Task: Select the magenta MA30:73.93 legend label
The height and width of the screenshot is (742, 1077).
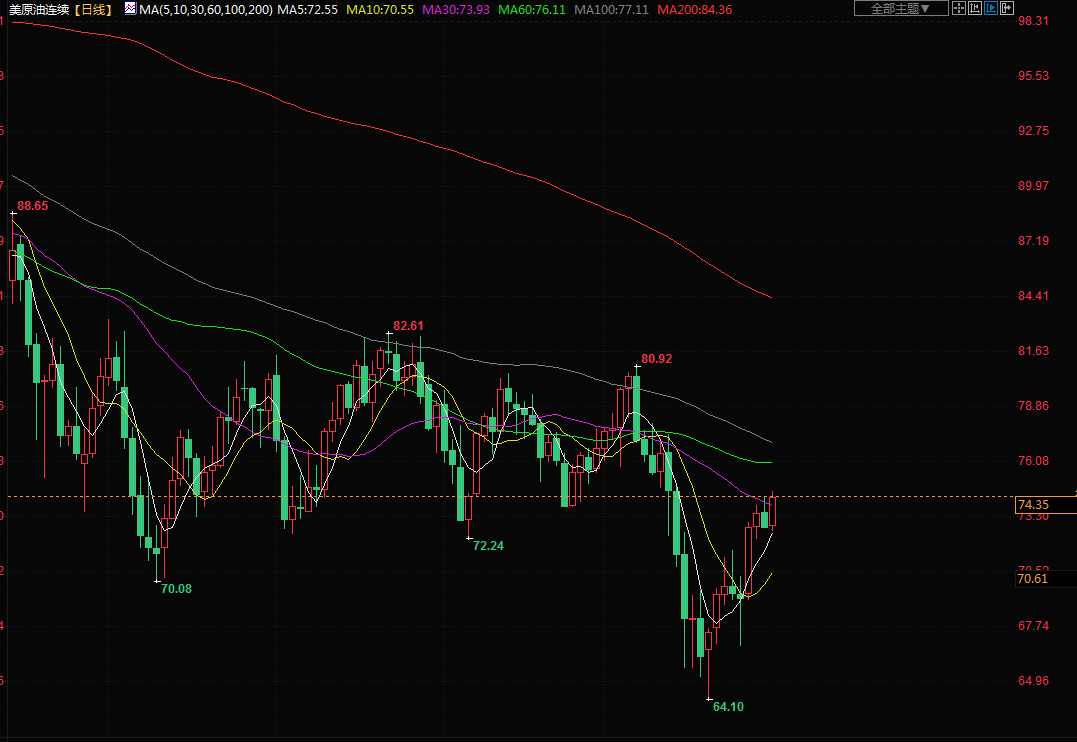Action: [x=456, y=9]
